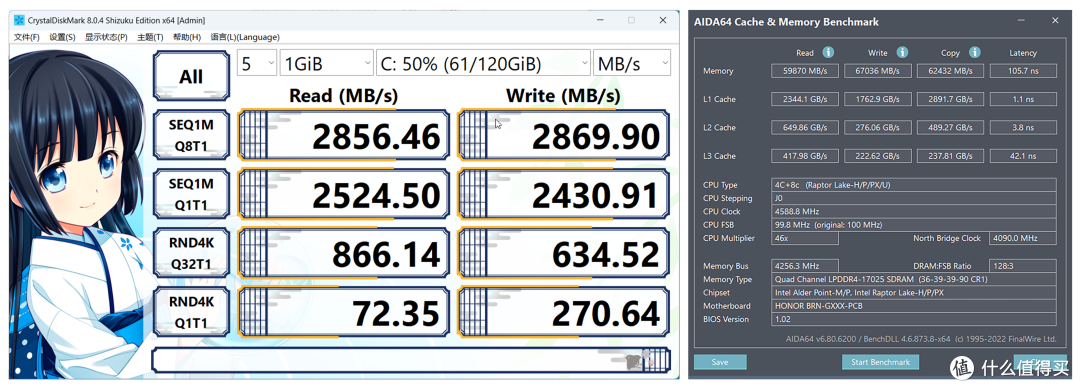The image size is (1080, 391).
Task: Click DRAM:FSB Ratio value 128:3
Action: coord(1023,266)
